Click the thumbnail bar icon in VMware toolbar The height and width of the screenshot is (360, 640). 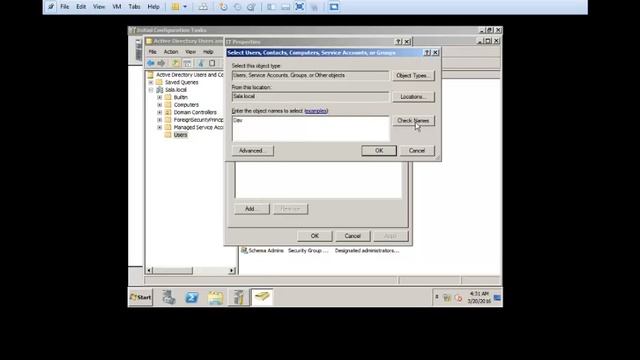click(x=285, y=7)
